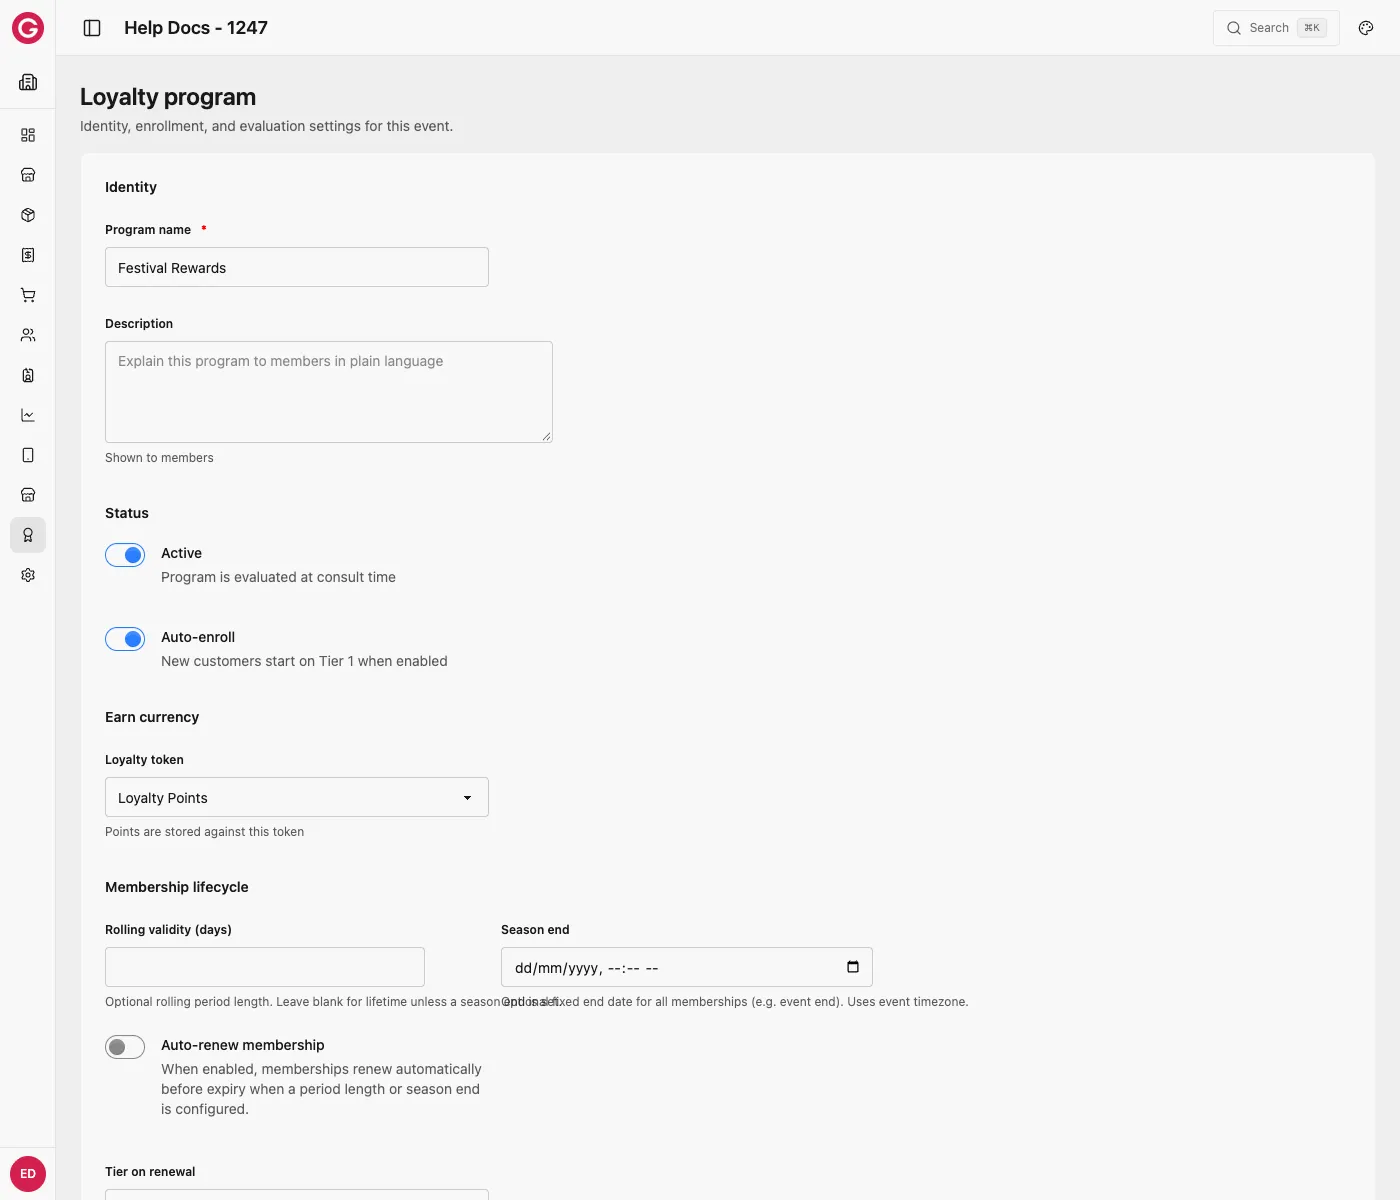Open the storefront icon just above the award icon
Image resolution: width=1400 pixels, height=1200 pixels.
click(28, 495)
